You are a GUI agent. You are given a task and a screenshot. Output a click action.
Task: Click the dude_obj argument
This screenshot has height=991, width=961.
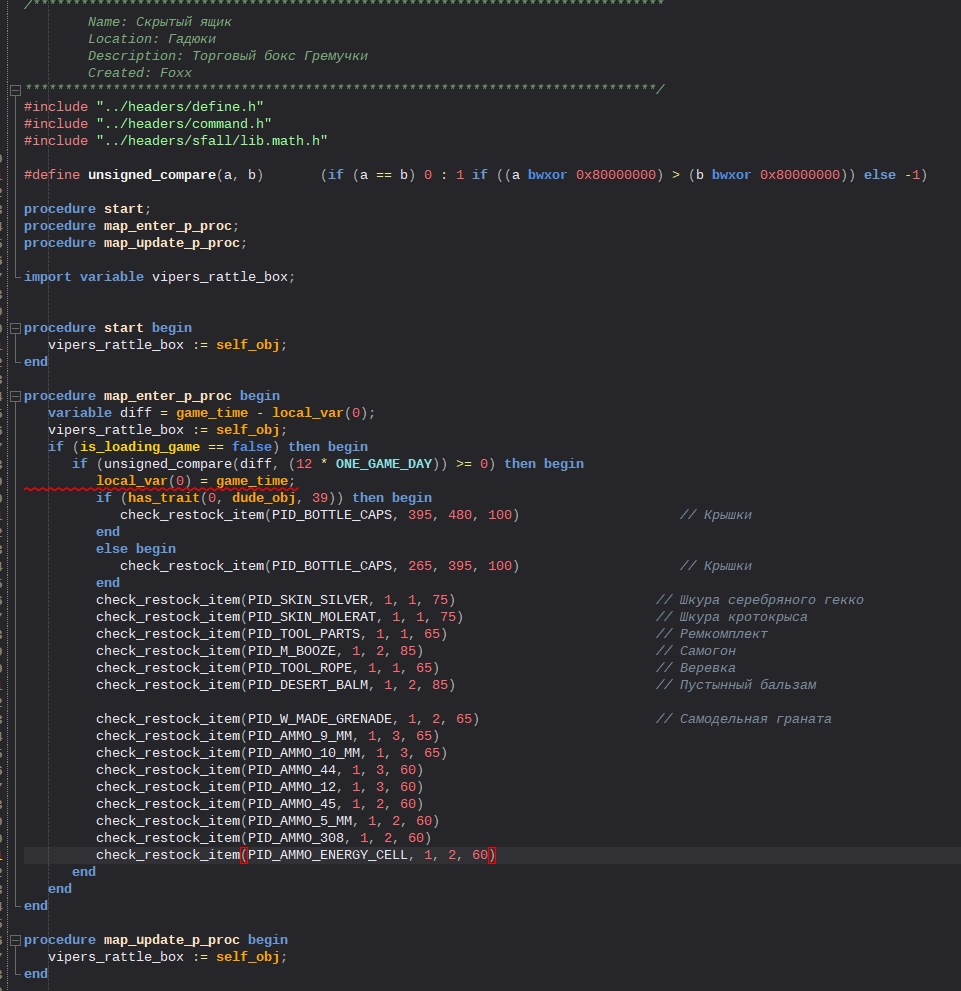coord(263,499)
